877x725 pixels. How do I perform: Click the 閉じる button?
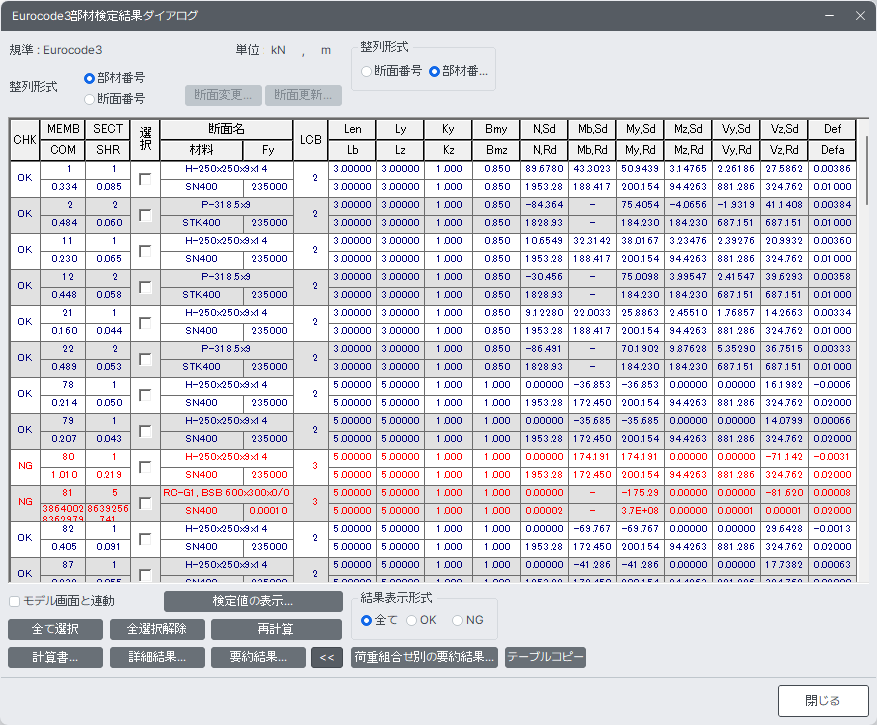(823, 700)
